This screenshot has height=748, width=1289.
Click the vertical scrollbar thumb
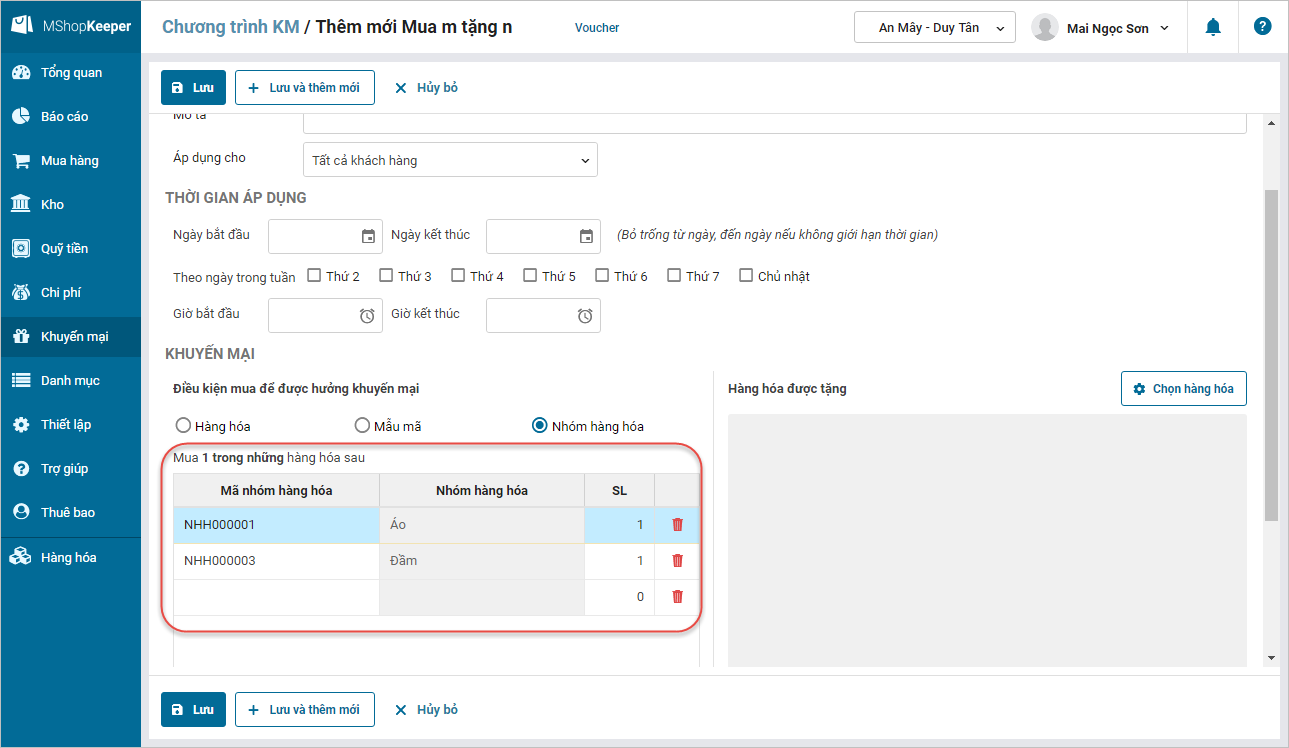point(1271,355)
